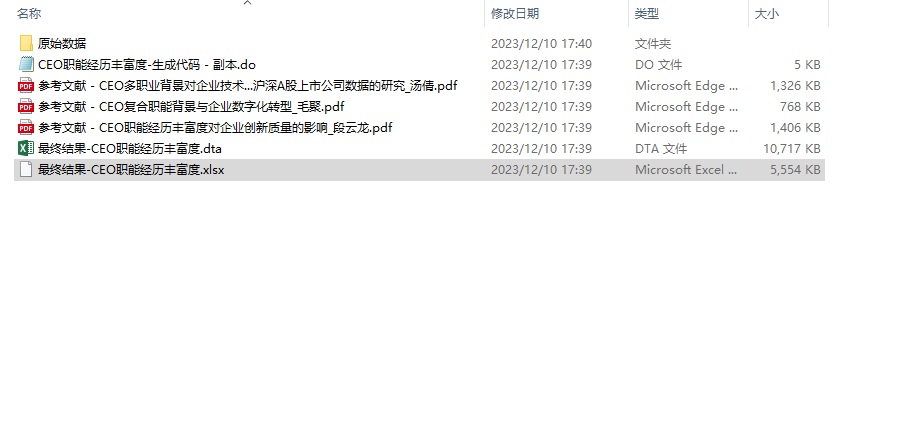The height and width of the screenshot is (435, 902).
Task: Select the 最终结果-CEO职能经历丰富度.xlsx file name
Action: 131,170
